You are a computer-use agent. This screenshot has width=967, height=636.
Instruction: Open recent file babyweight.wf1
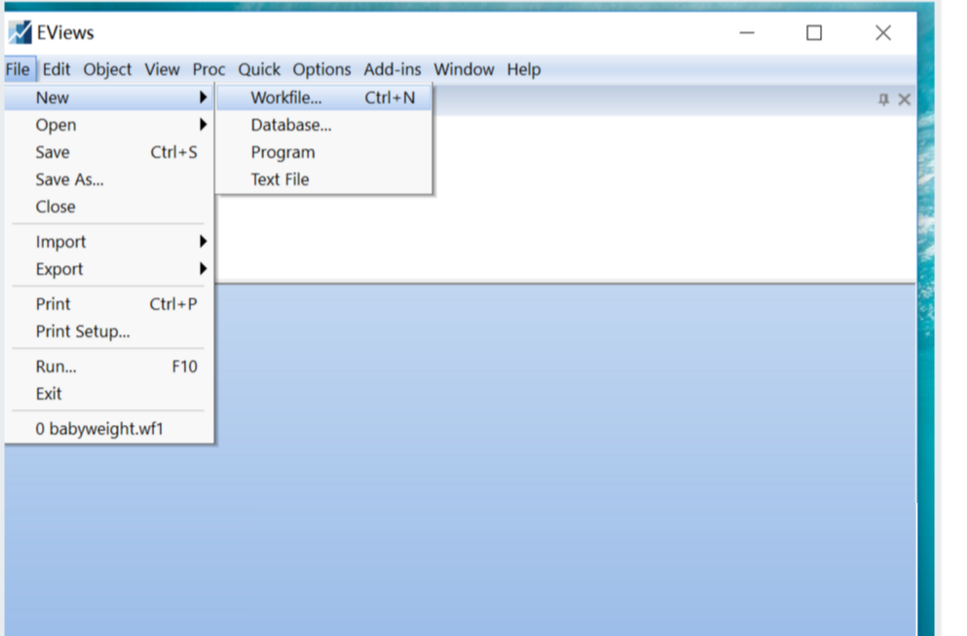(x=109, y=428)
